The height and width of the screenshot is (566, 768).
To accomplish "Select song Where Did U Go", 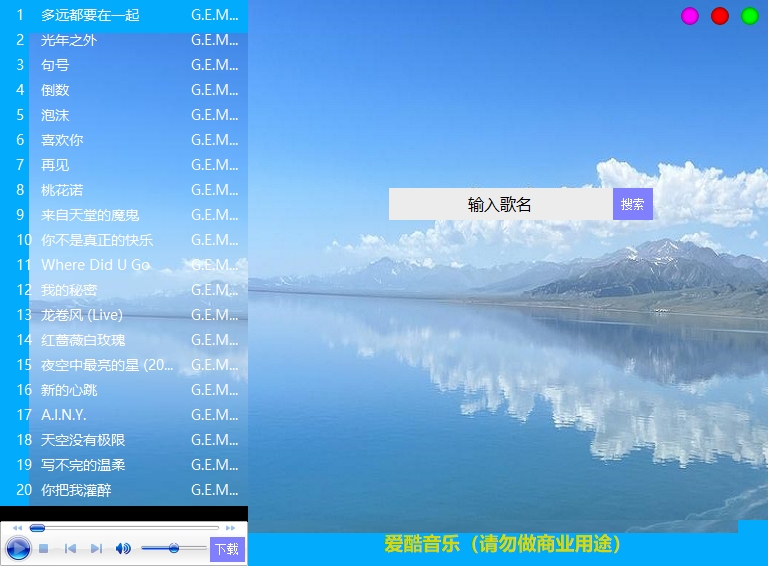I will [x=96, y=265].
